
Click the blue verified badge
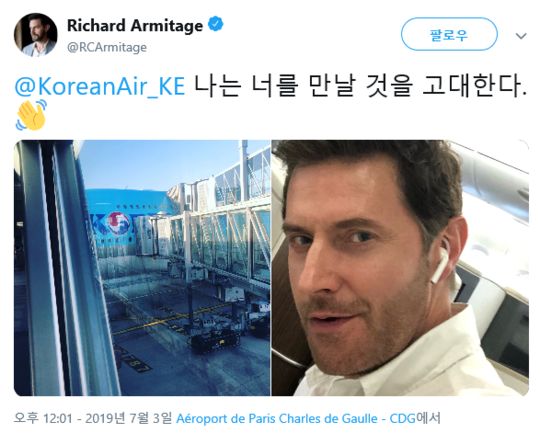click(216, 24)
